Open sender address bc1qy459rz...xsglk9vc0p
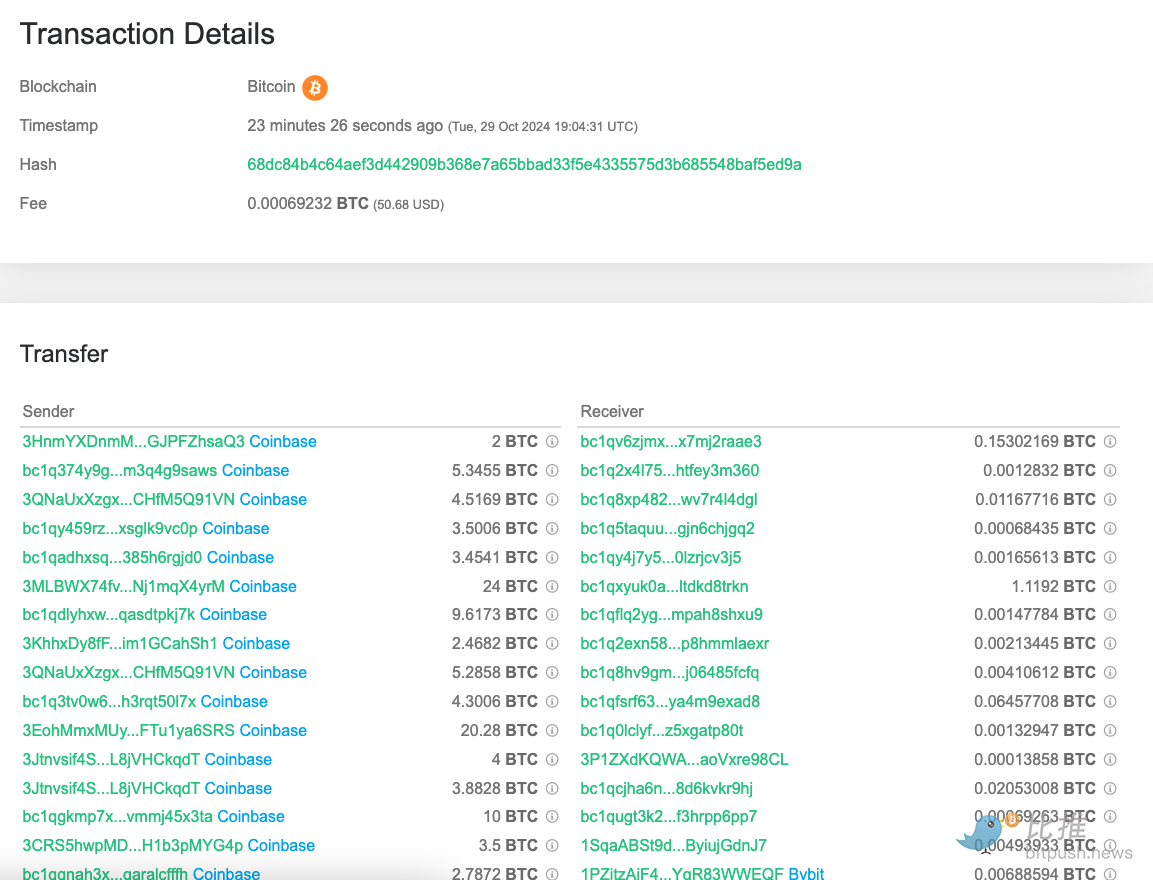Image resolution: width=1153 pixels, height=880 pixels. click(110, 529)
